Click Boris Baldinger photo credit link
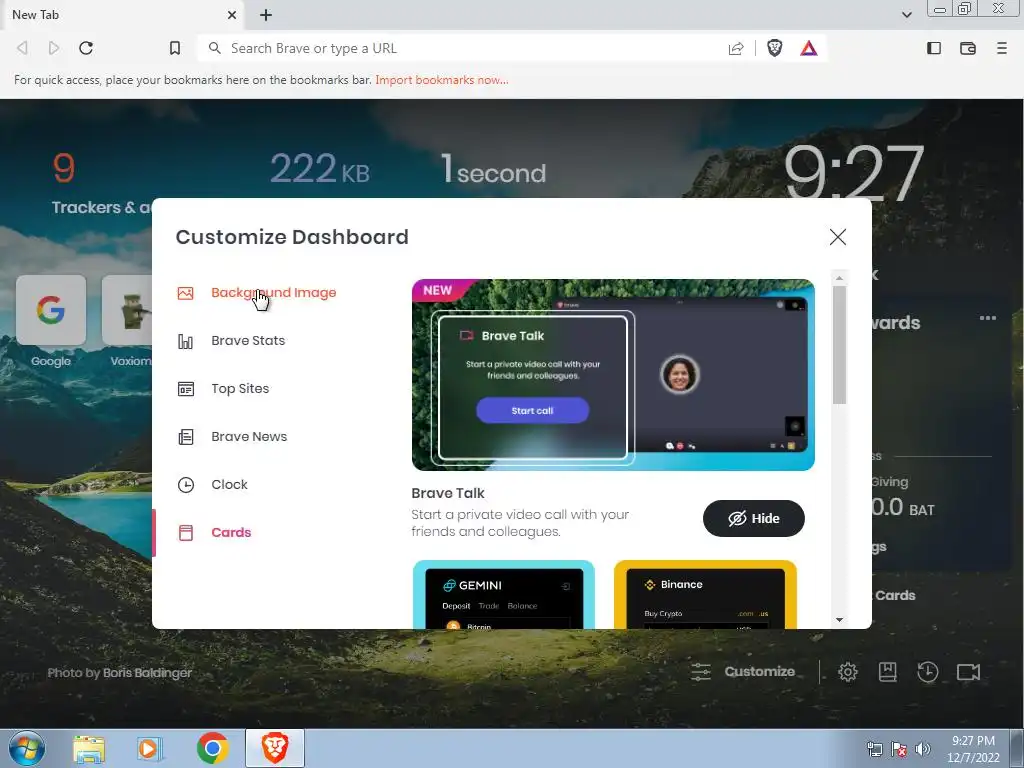Screen dimensions: 1024x768 (x=147, y=673)
